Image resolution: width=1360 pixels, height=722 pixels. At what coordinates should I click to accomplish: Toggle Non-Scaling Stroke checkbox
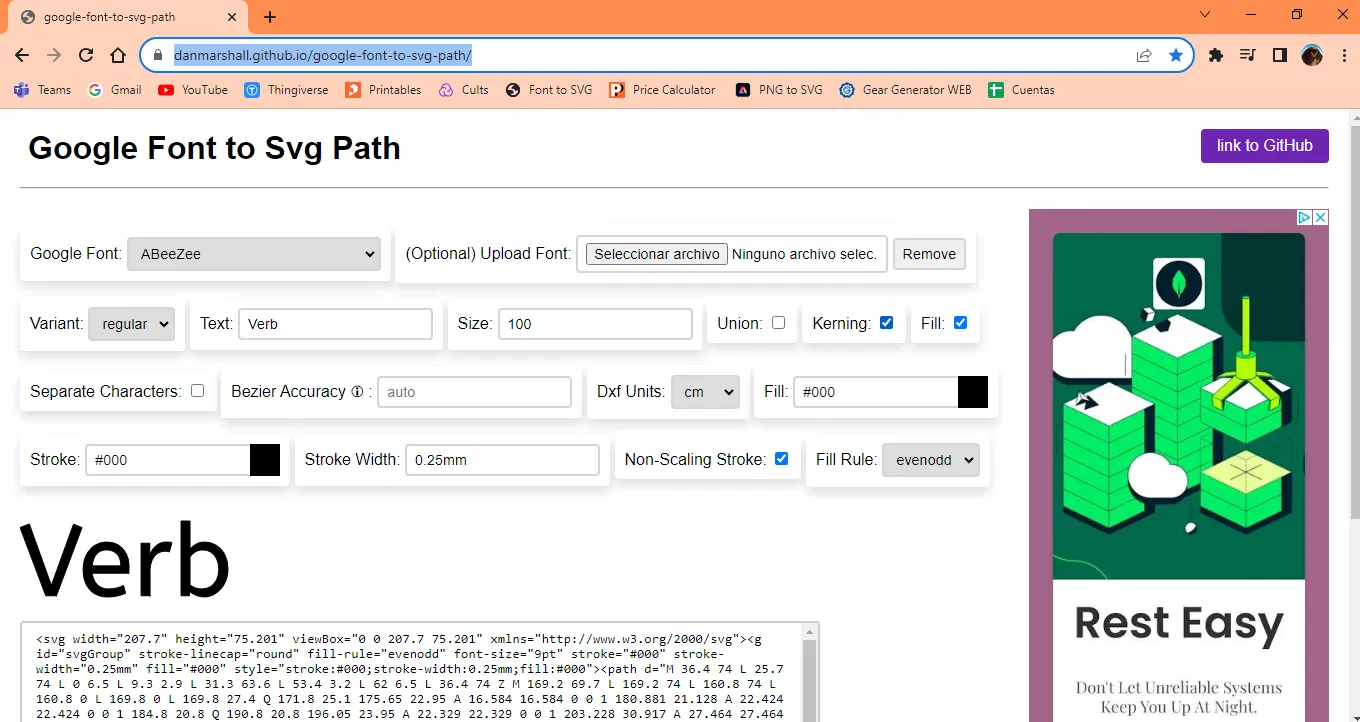pyautogui.click(x=781, y=459)
